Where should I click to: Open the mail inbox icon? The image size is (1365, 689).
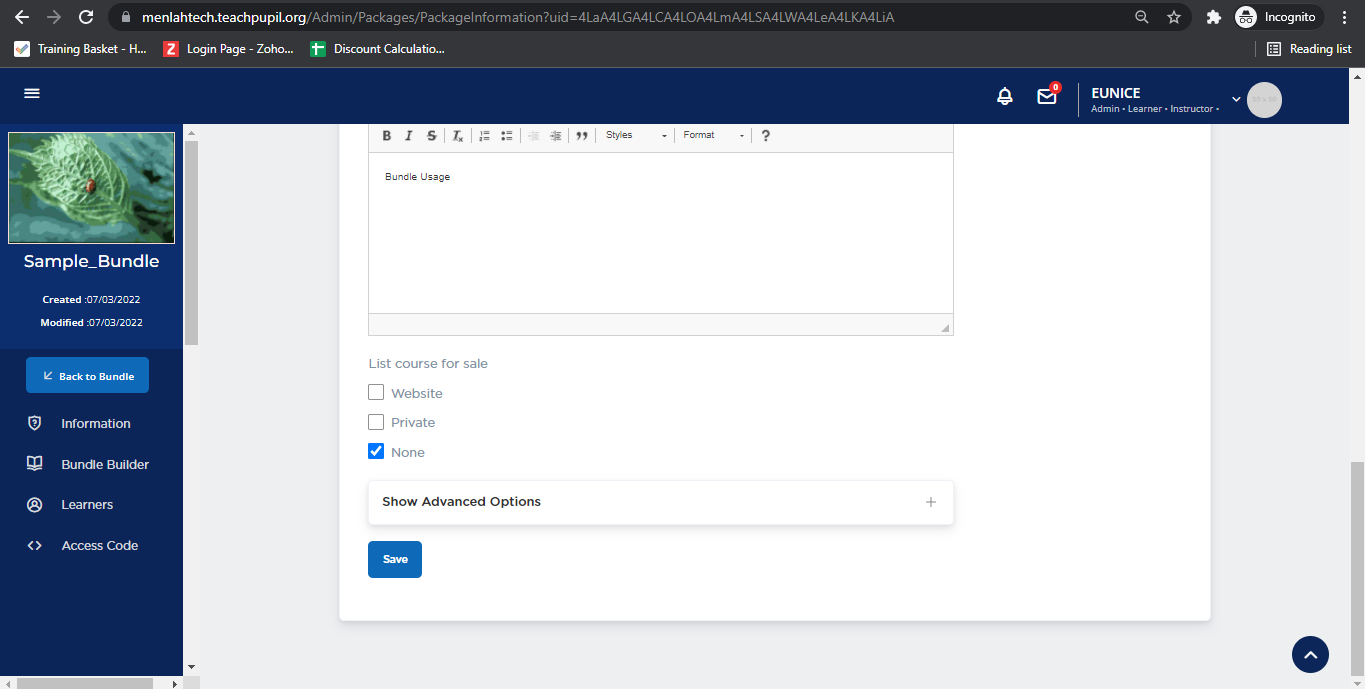click(1046, 97)
